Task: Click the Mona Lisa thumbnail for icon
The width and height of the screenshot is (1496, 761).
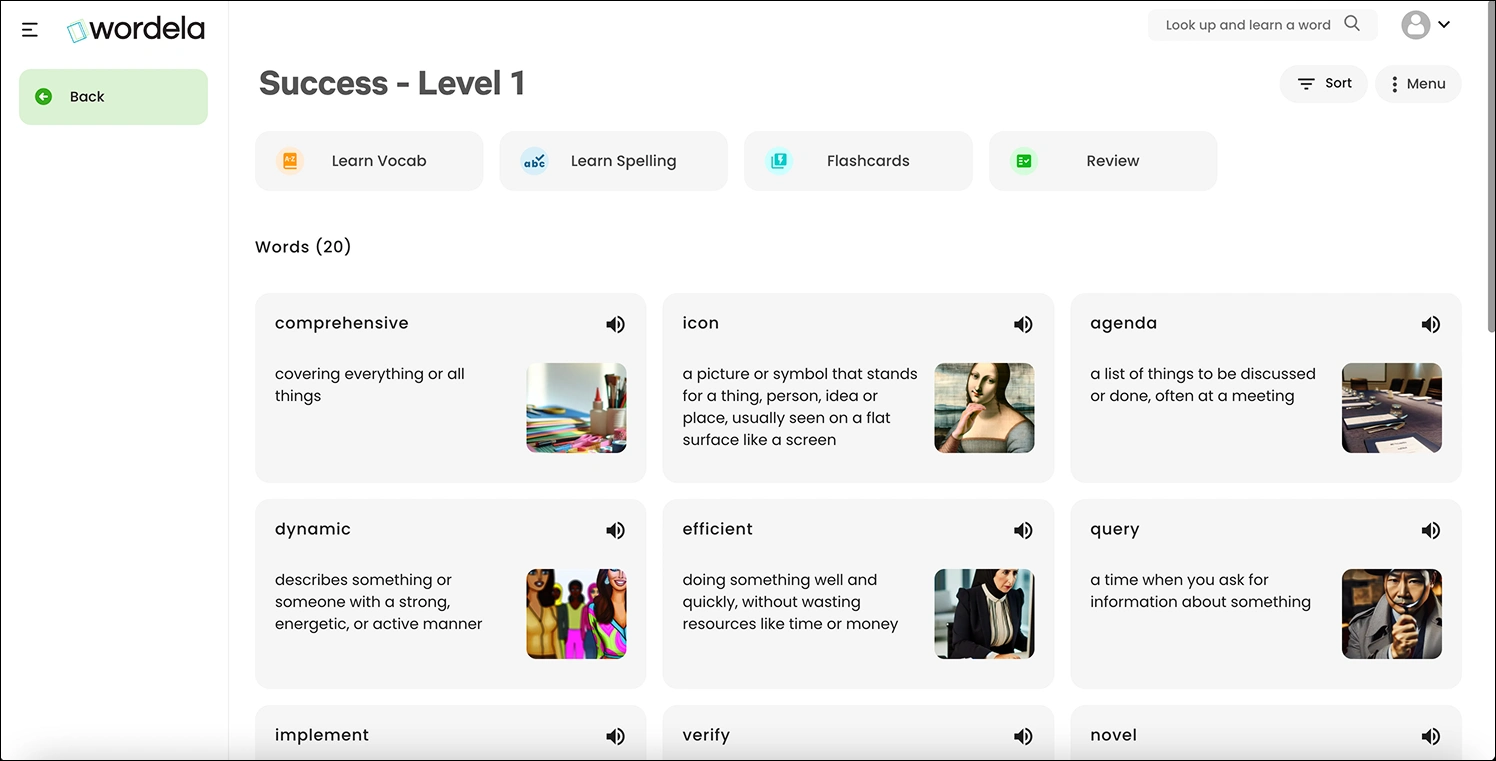Action: (x=984, y=408)
